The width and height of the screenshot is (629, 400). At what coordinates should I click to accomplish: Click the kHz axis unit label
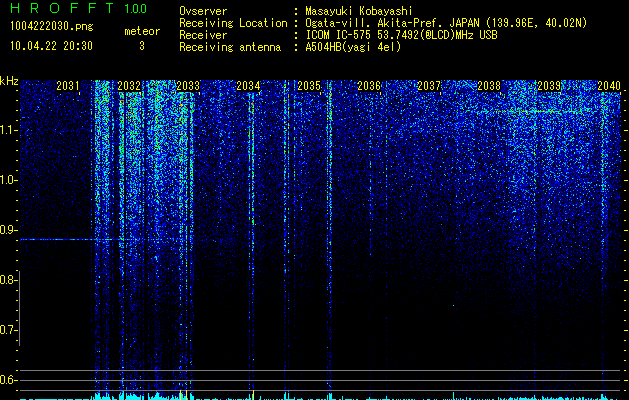click(x=9, y=81)
